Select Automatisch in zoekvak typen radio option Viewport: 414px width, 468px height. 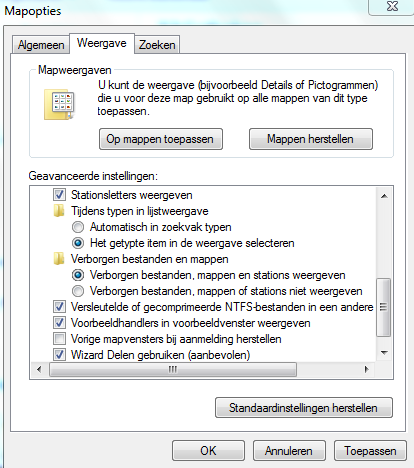coord(78,227)
